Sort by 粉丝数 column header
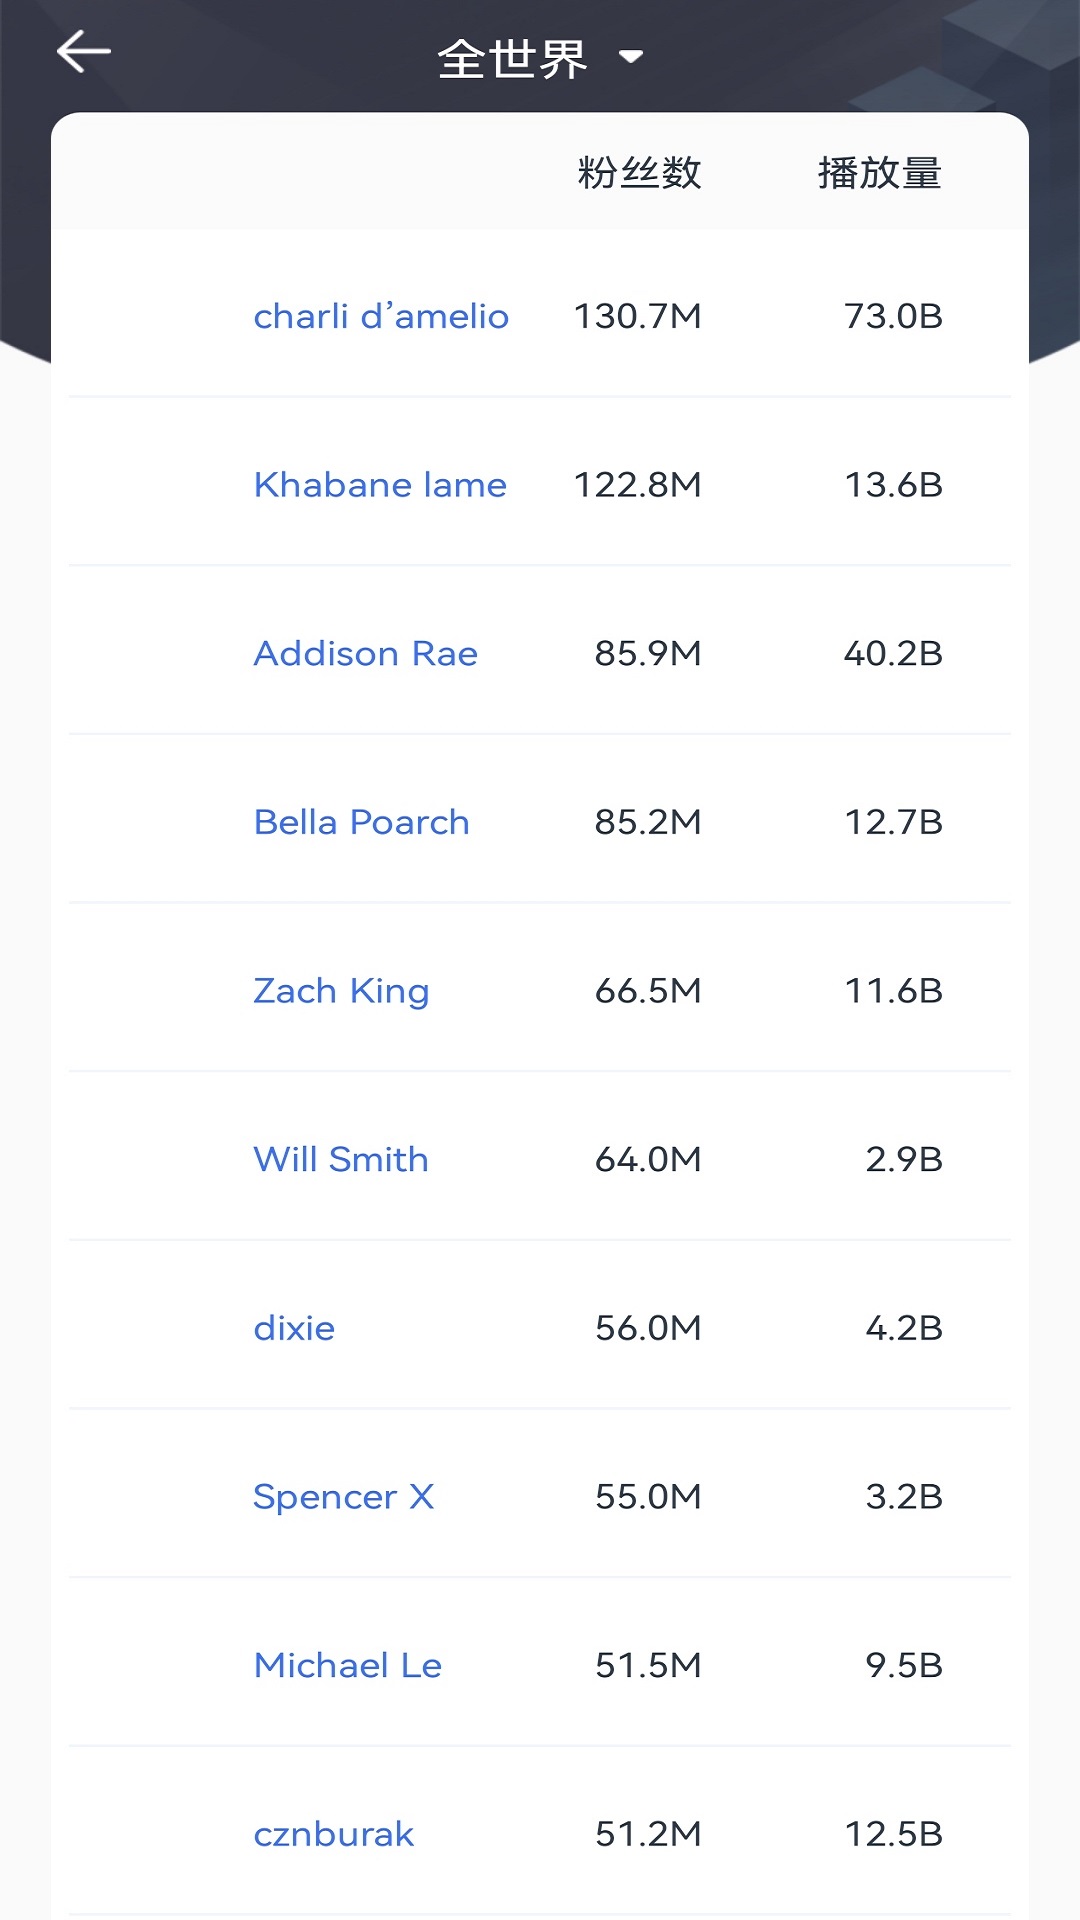The width and height of the screenshot is (1080, 1920). click(639, 173)
